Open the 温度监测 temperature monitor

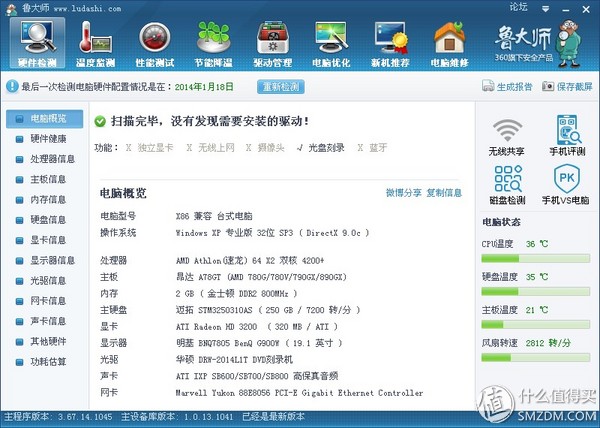(96, 44)
